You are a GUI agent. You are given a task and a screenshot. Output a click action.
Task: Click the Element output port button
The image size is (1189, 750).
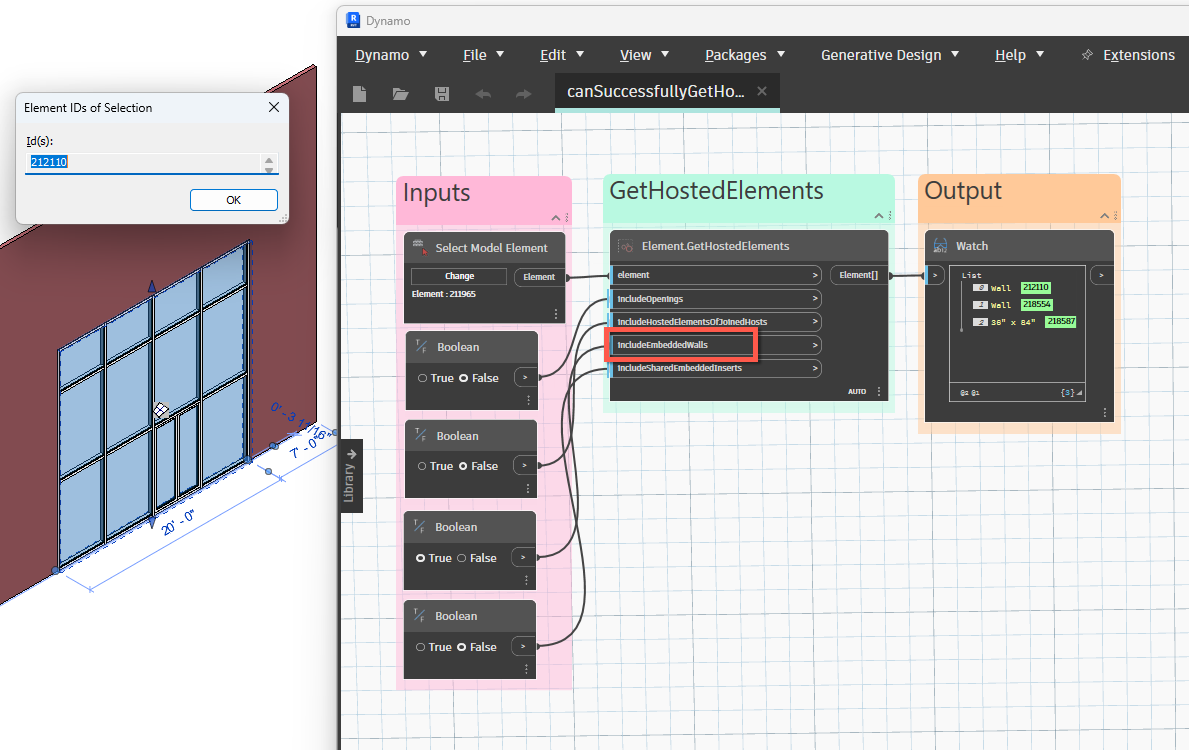coord(539,277)
